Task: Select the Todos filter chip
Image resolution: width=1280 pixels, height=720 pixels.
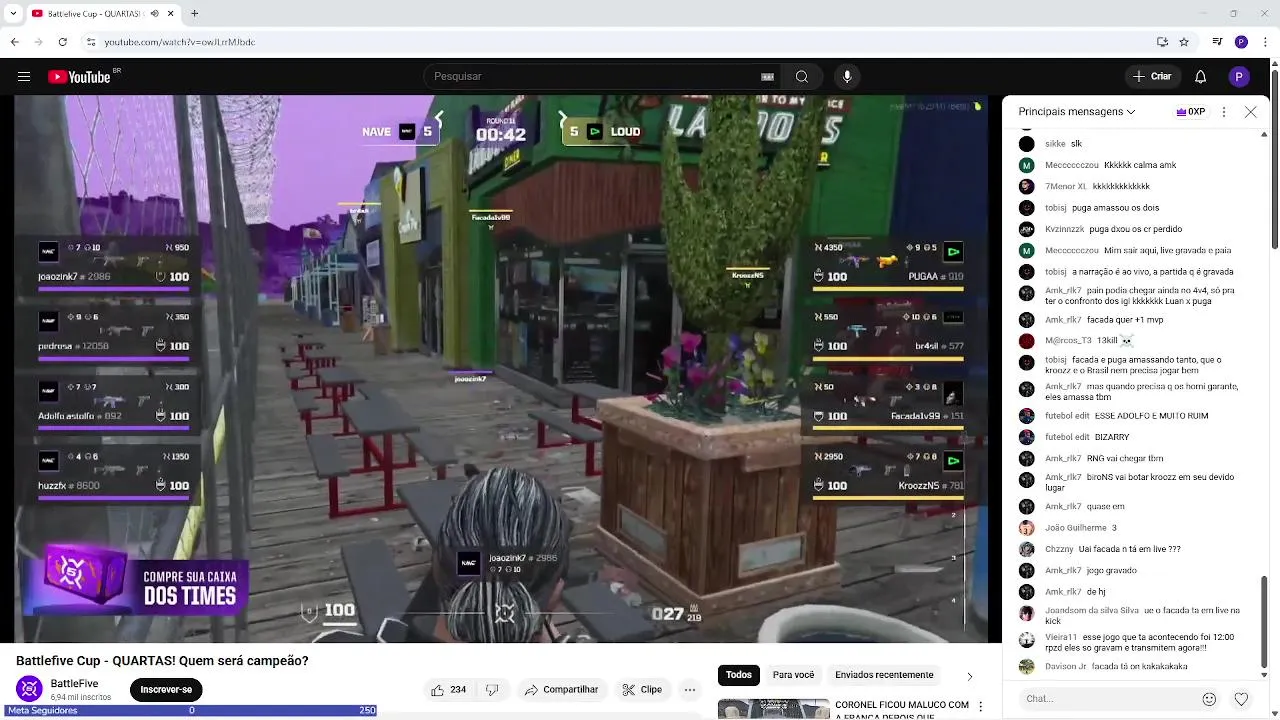Action: pos(739,675)
